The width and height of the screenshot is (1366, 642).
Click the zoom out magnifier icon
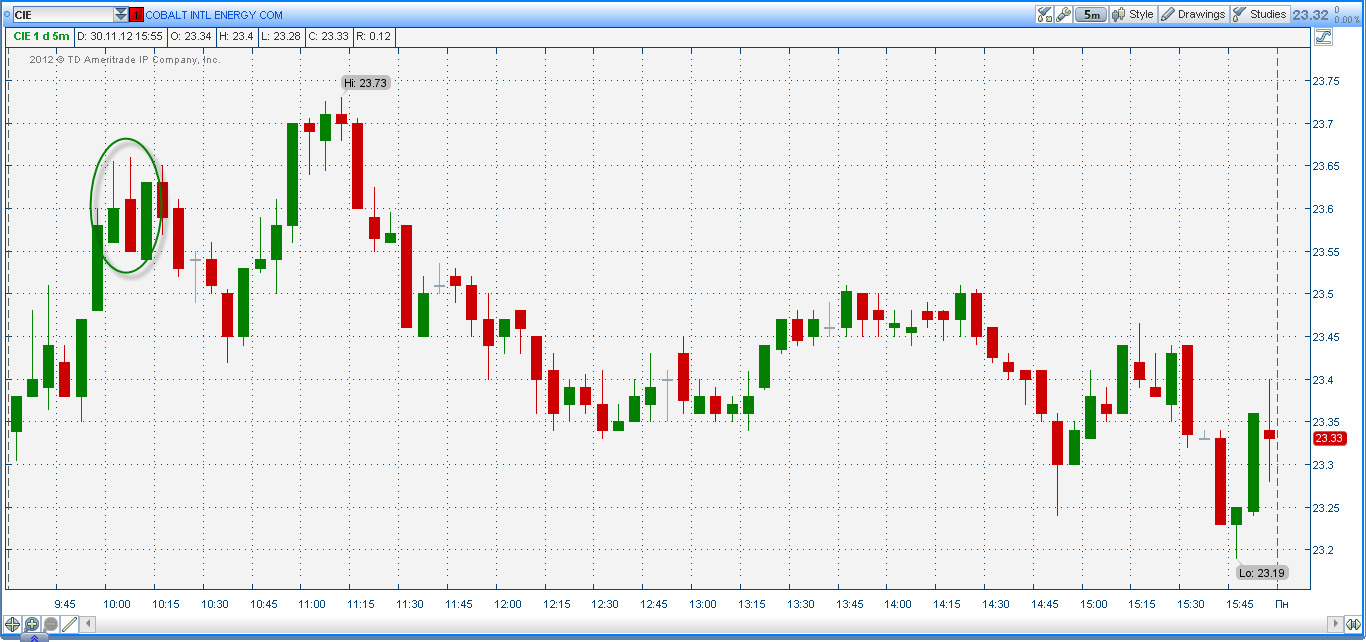pyautogui.click(x=51, y=624)
